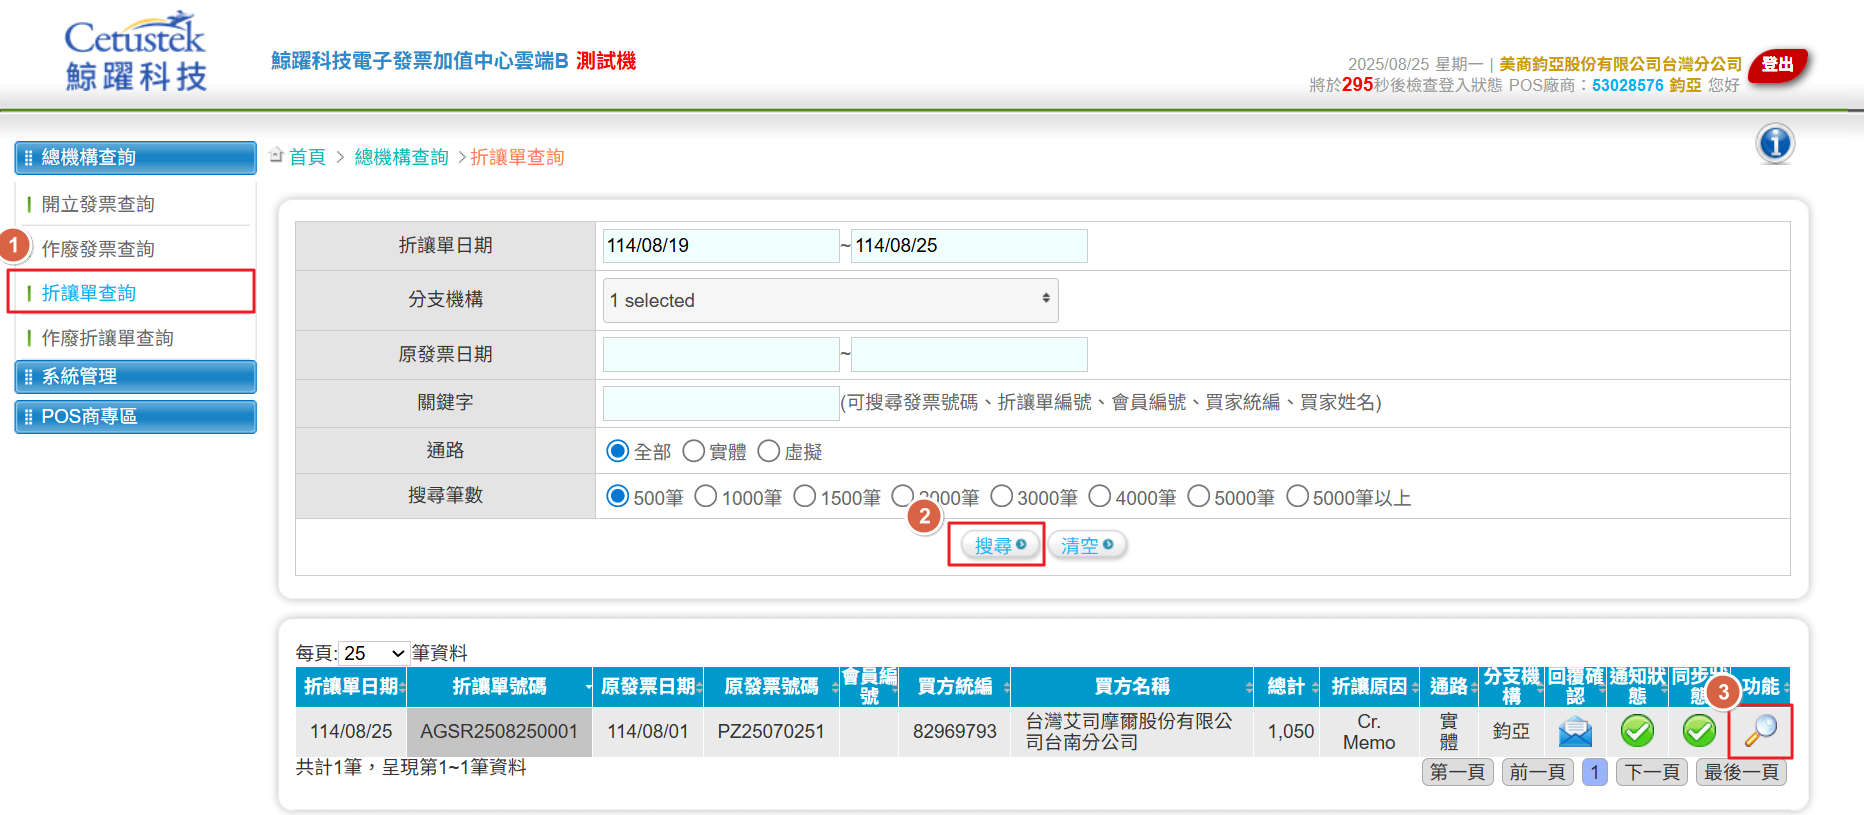Click the green check in the 通知狀態 column
Image resolution: width=1864 pixels, height=815 pixels.
click(1637, 731)
